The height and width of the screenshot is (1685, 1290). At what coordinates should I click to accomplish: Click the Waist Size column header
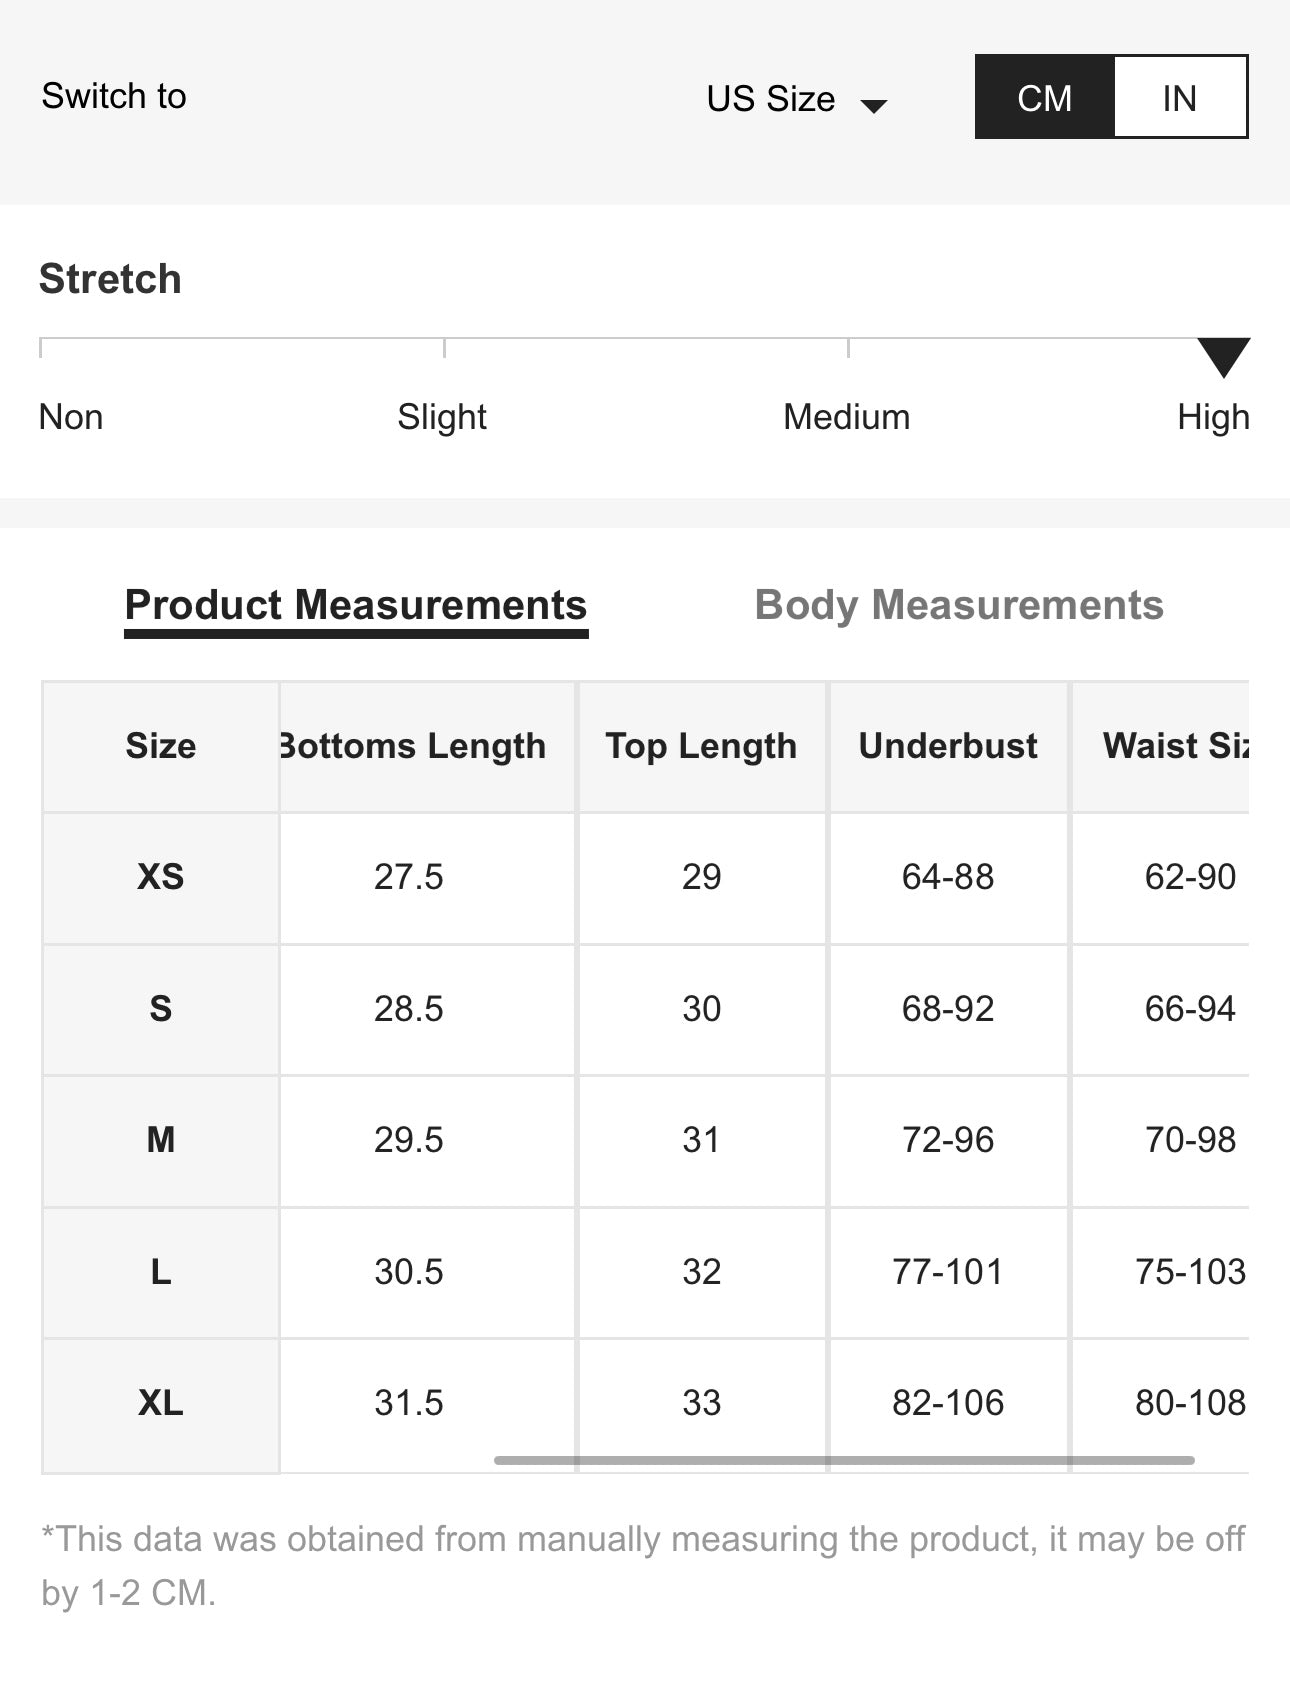(1175, 746)
